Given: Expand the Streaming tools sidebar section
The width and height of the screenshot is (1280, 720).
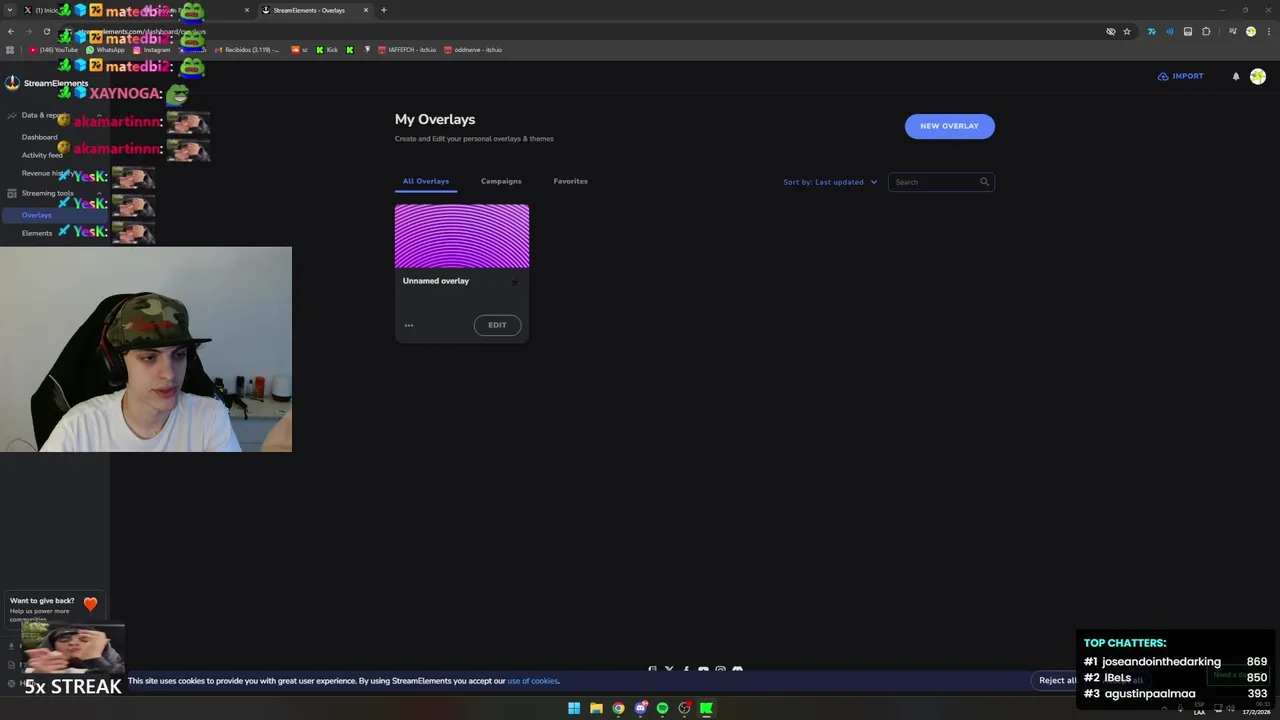Looking at the screenshot, I should (54, 193).
